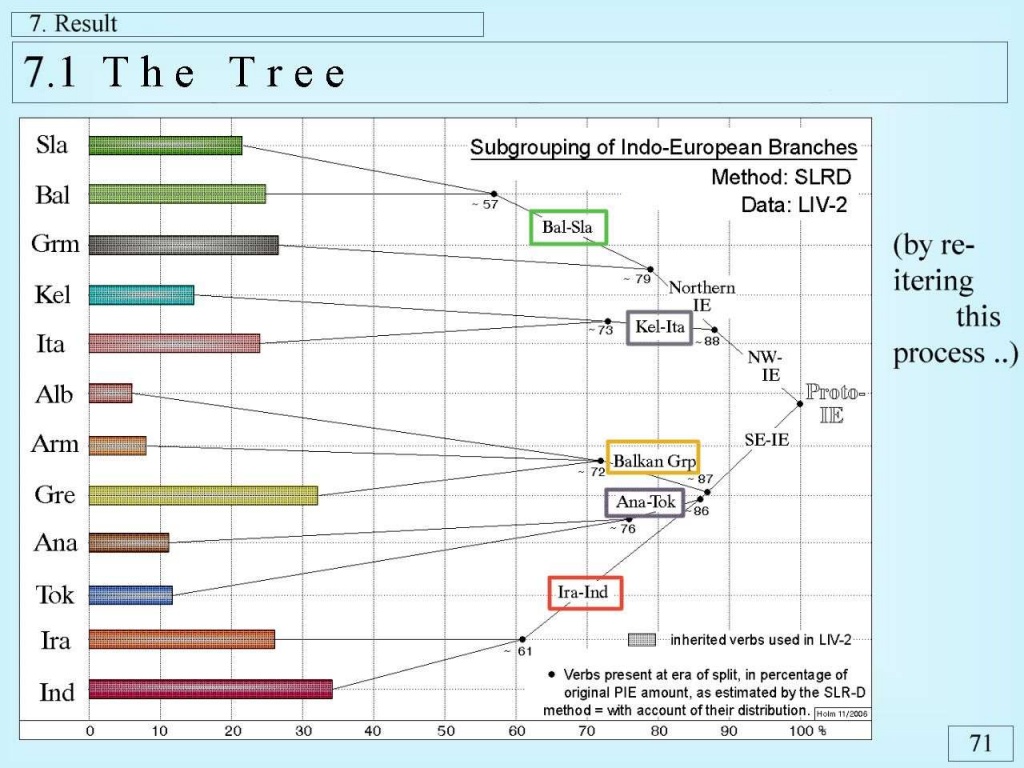The image size is (1024, 768).
Task: Select the teal Kel bar
Action: coord(141,294)
